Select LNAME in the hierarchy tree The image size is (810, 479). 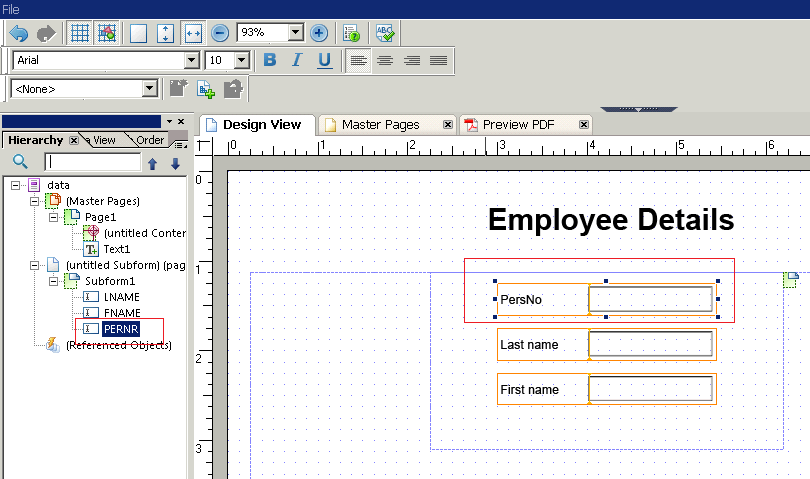120,297
